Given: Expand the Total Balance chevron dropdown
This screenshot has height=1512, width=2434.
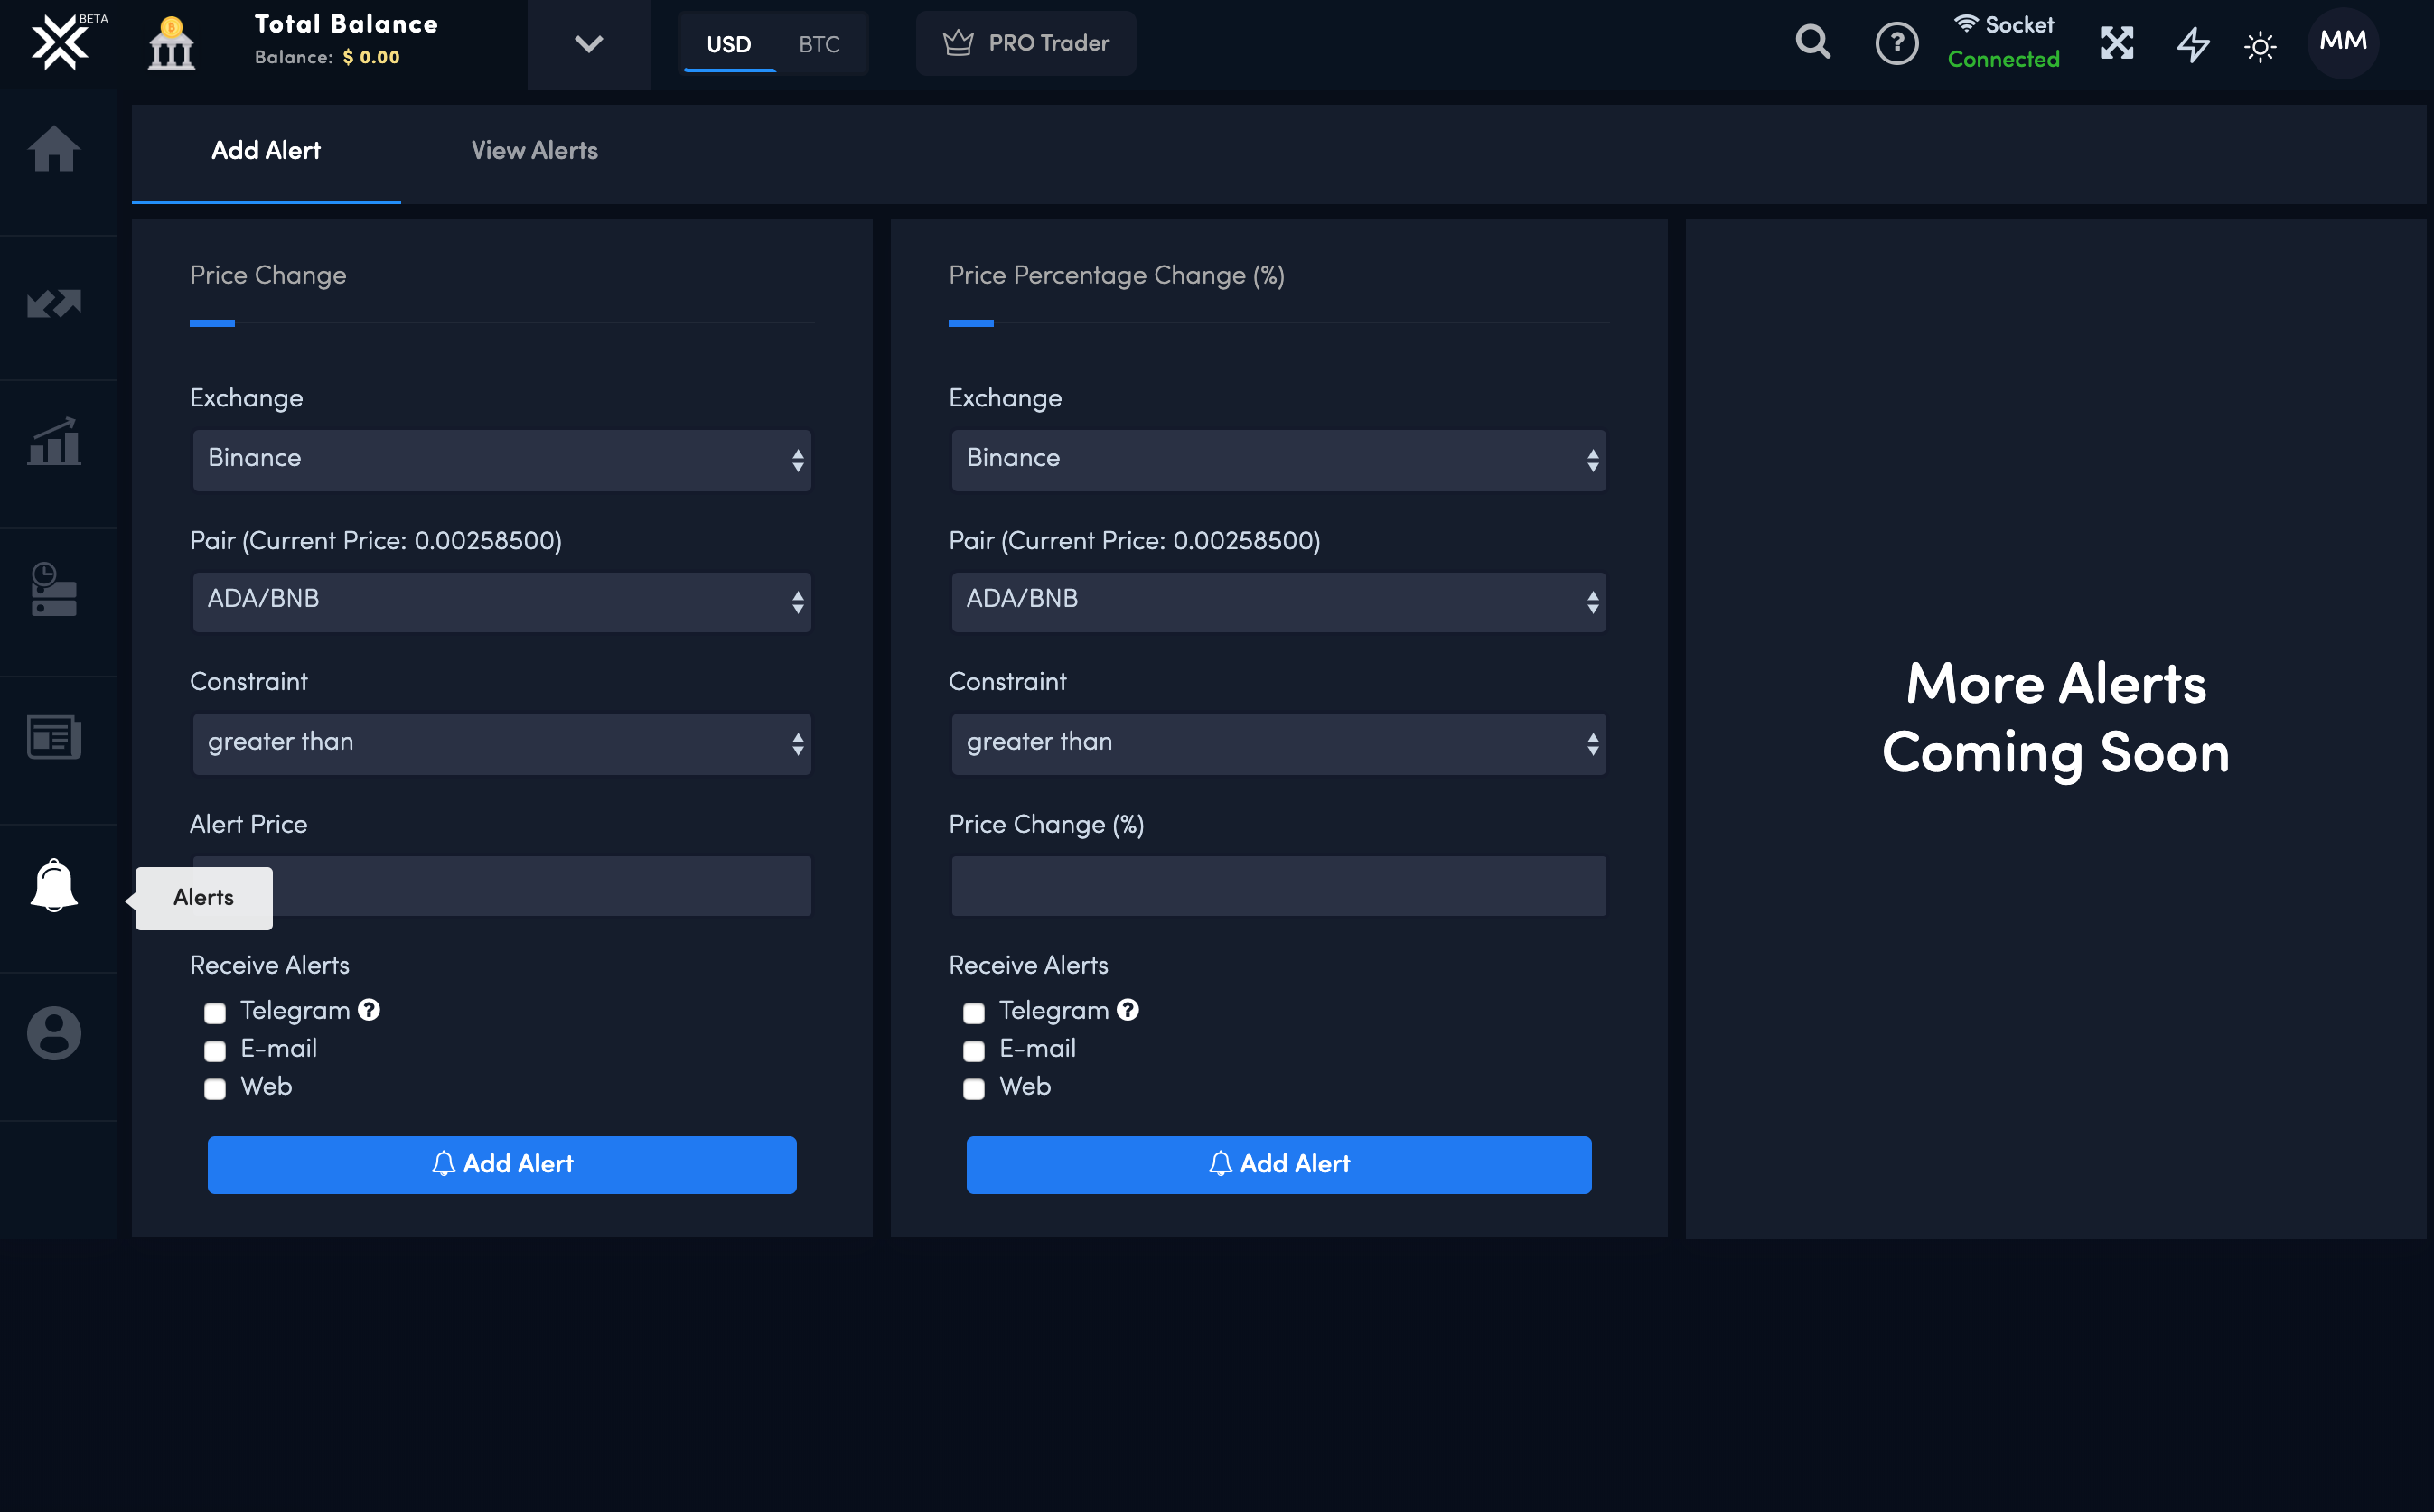Looking at the screenshot, I should (x=589, y=44).
